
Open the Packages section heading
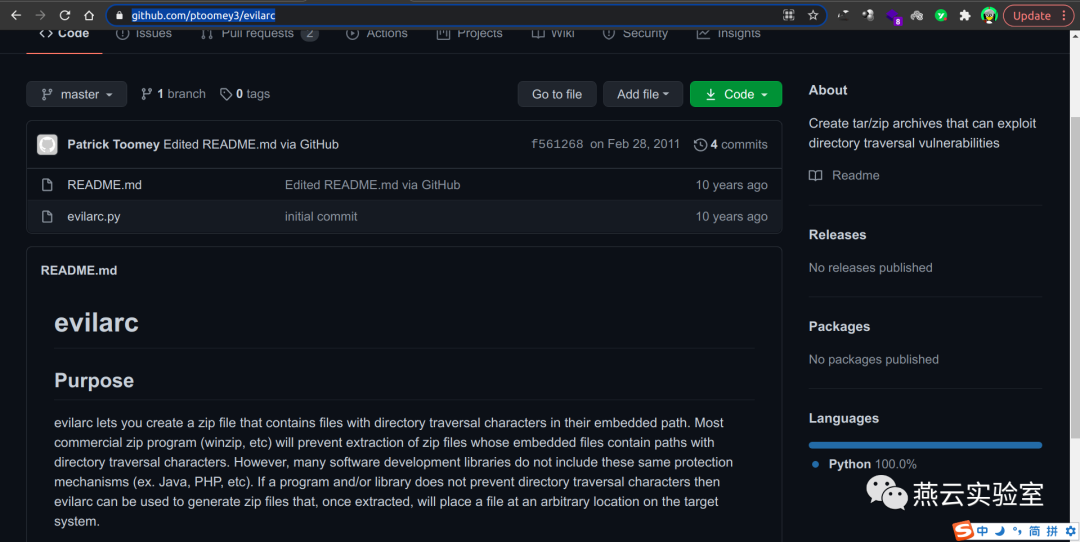point(839,326)
